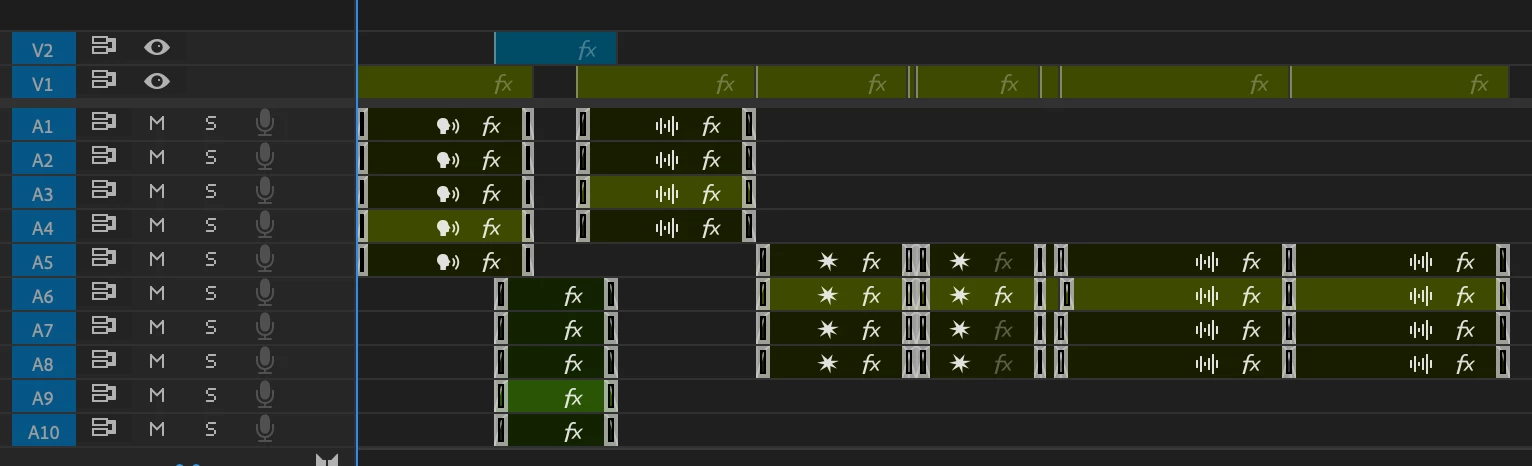The height and width of the screenshot is (466, 1532).
Task: Toggle V1 track output eye icon
Action: [157, 80]
